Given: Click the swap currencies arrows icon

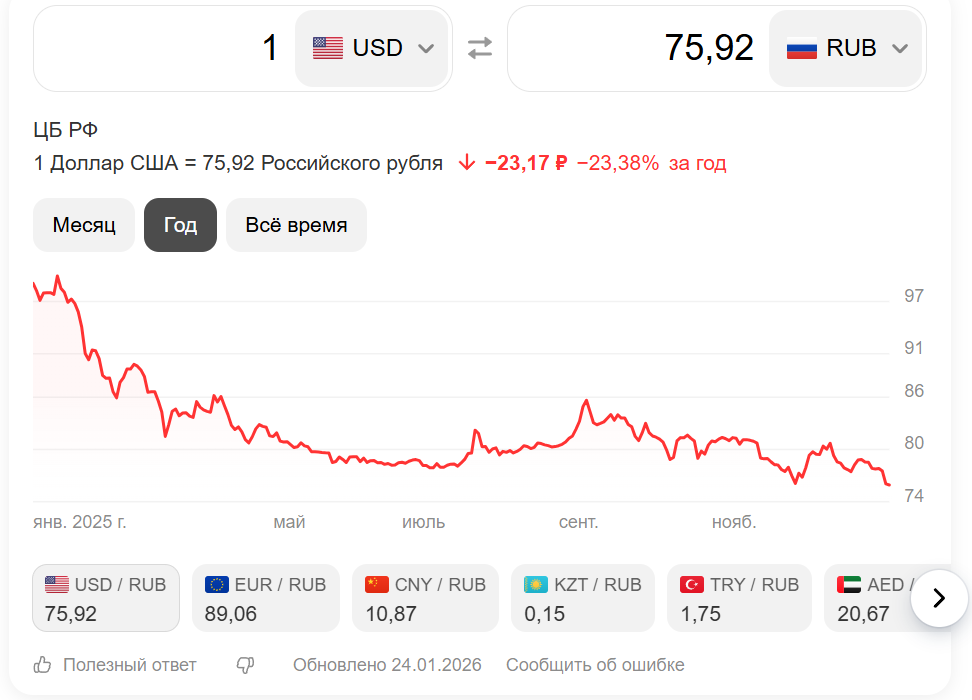Looking at the screenshot, I should click(480, 48).
